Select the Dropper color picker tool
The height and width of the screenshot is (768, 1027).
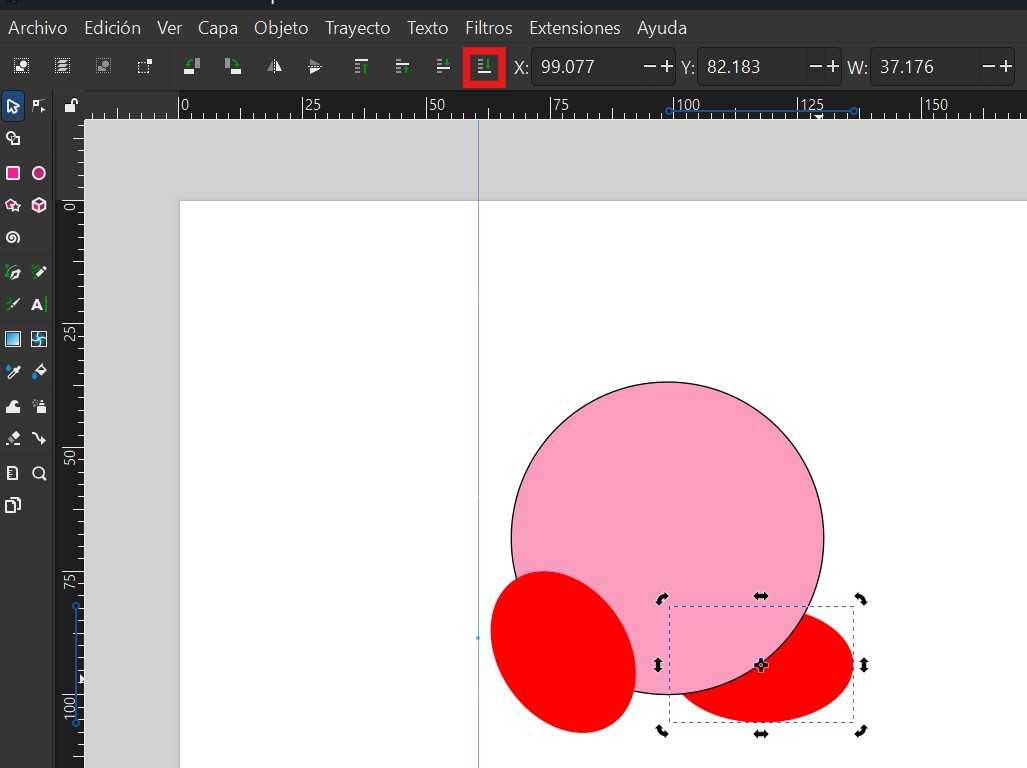pyautogui.click(x=13, y=372)
